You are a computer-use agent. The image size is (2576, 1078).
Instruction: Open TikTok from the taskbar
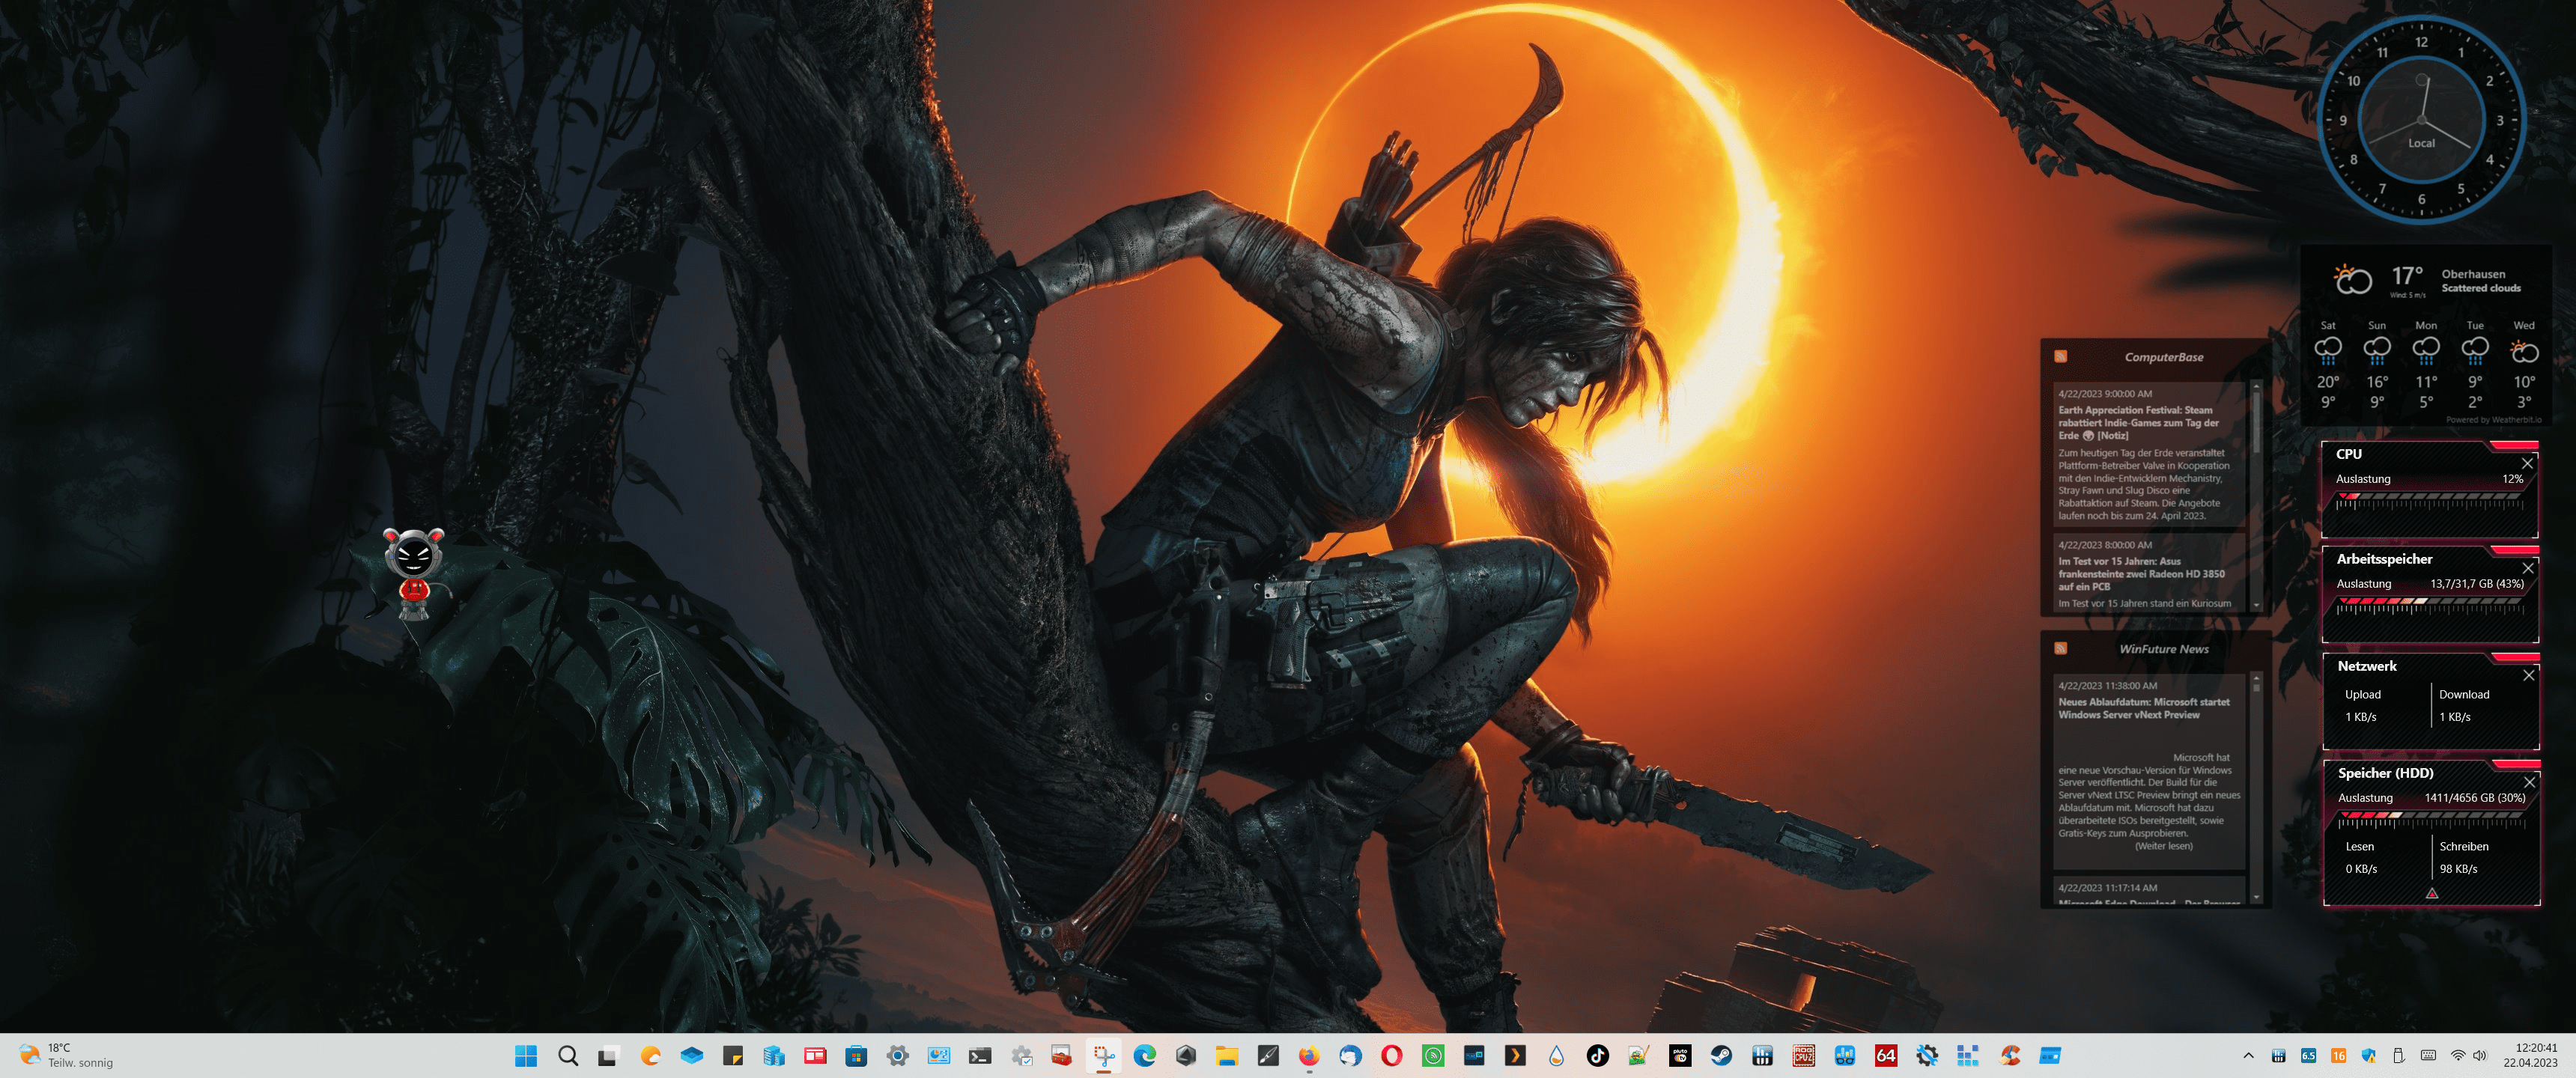coord(1598,1056)
